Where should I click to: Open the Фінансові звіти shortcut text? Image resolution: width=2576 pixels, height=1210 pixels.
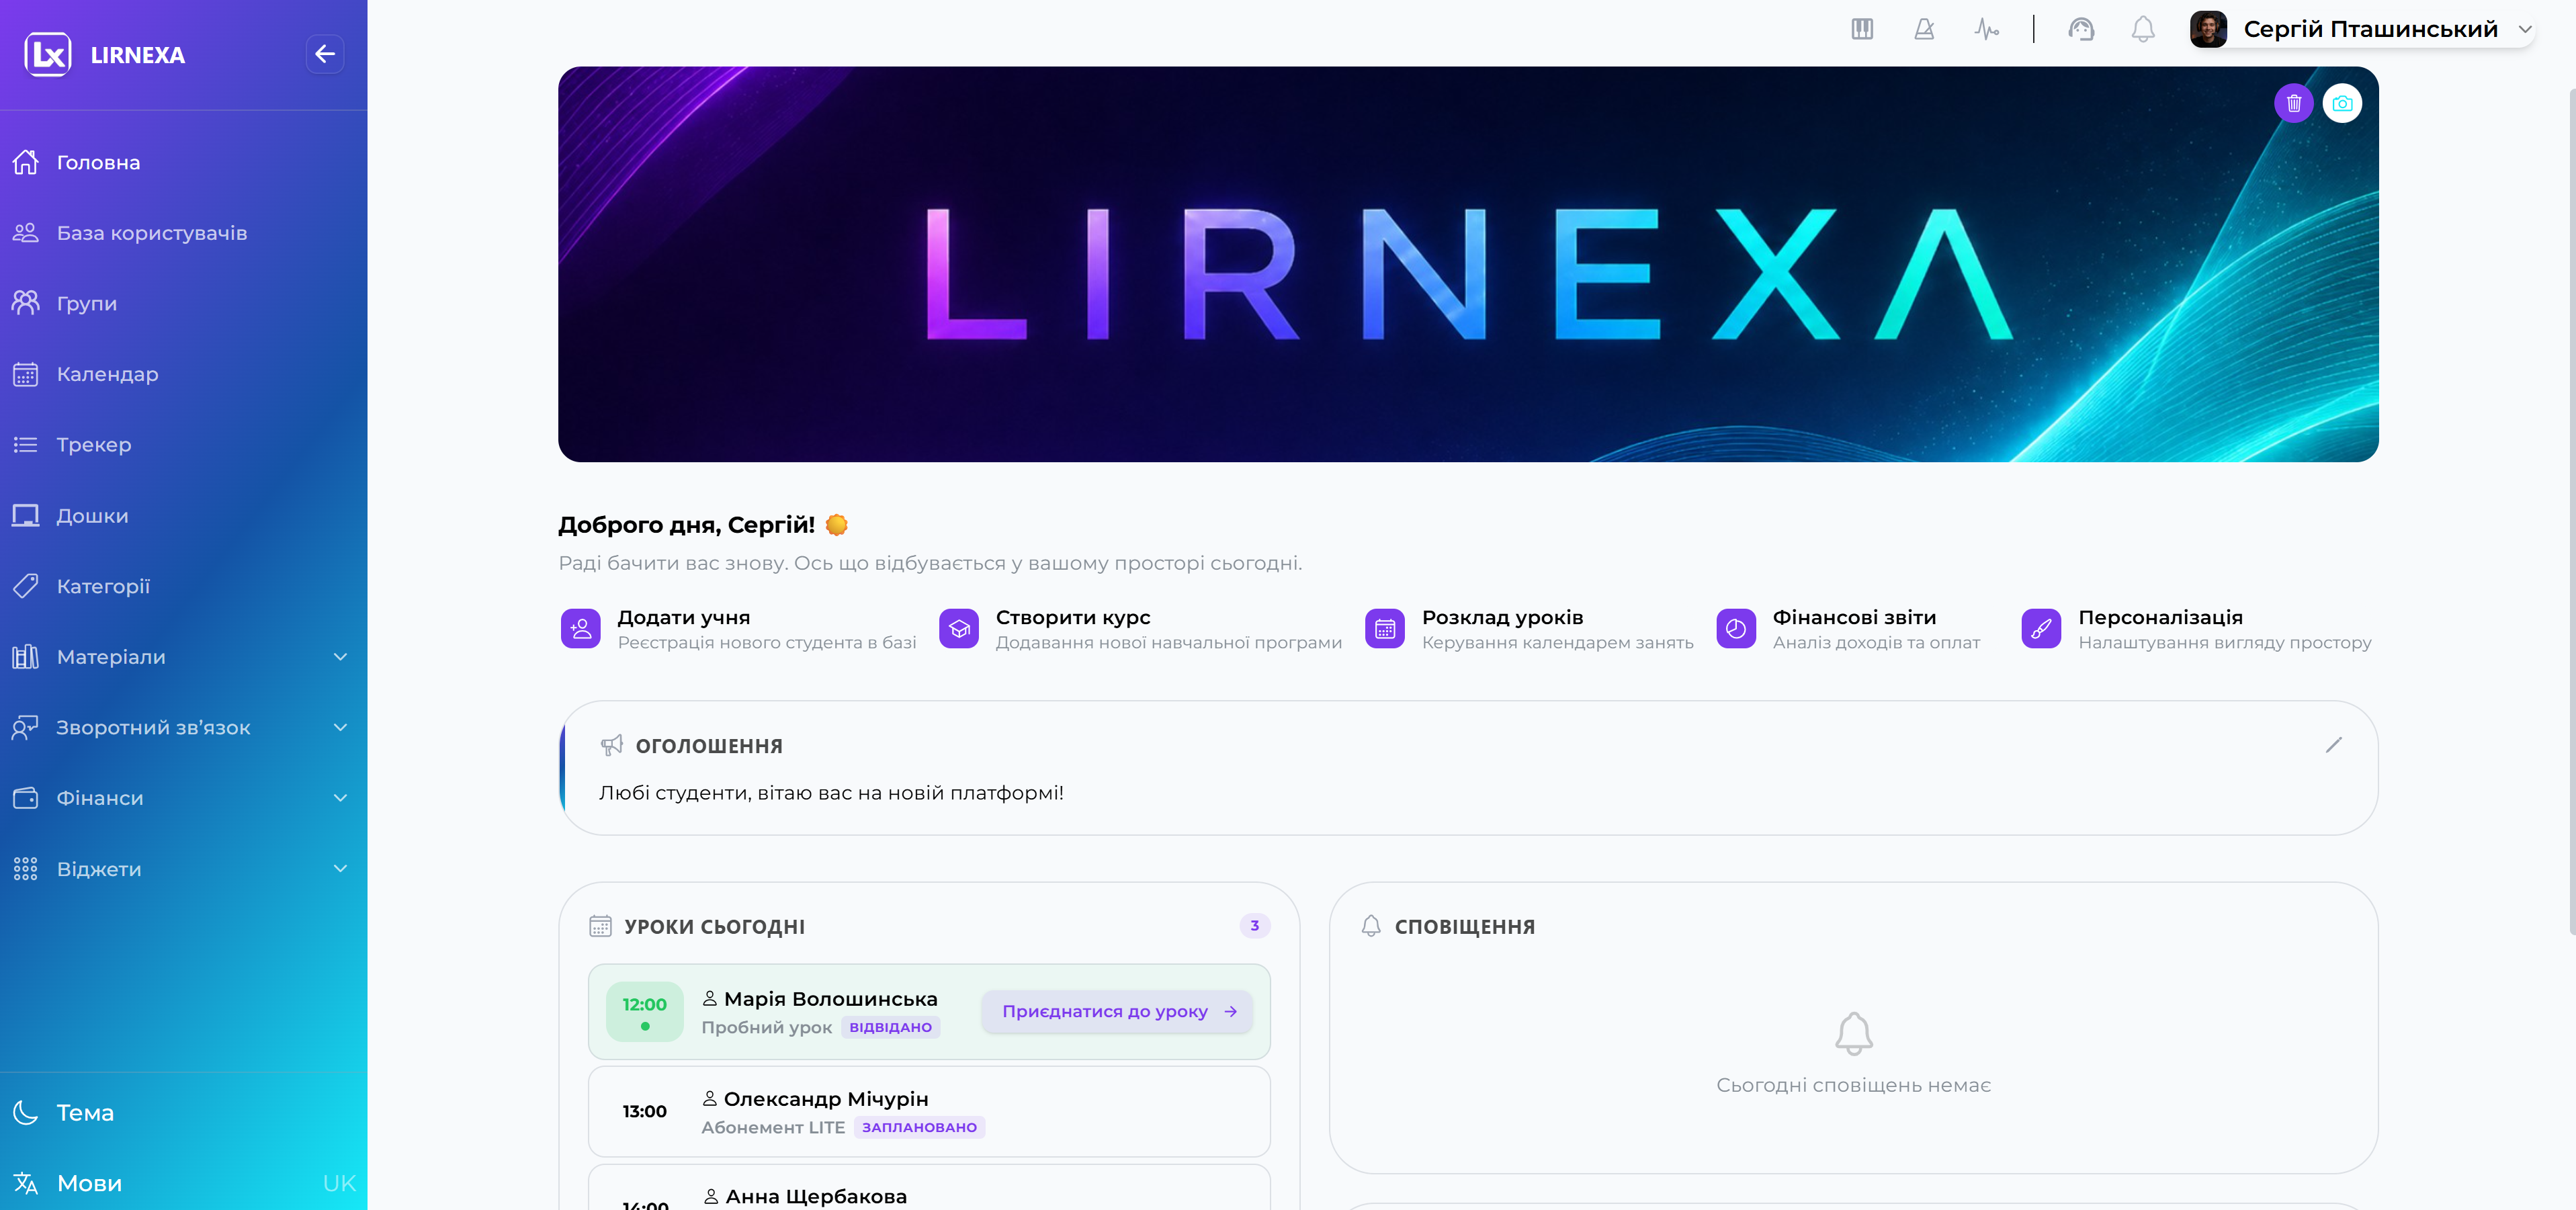tap(1854, 617)
